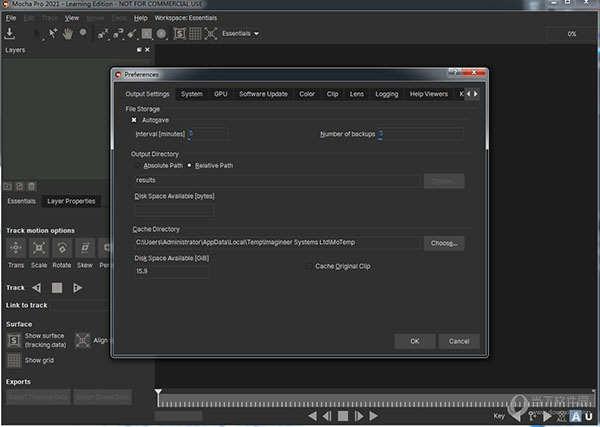The image size is (600, 427).
Task: Toggle Show Surface toolbar icon
Action: point(179,34)
